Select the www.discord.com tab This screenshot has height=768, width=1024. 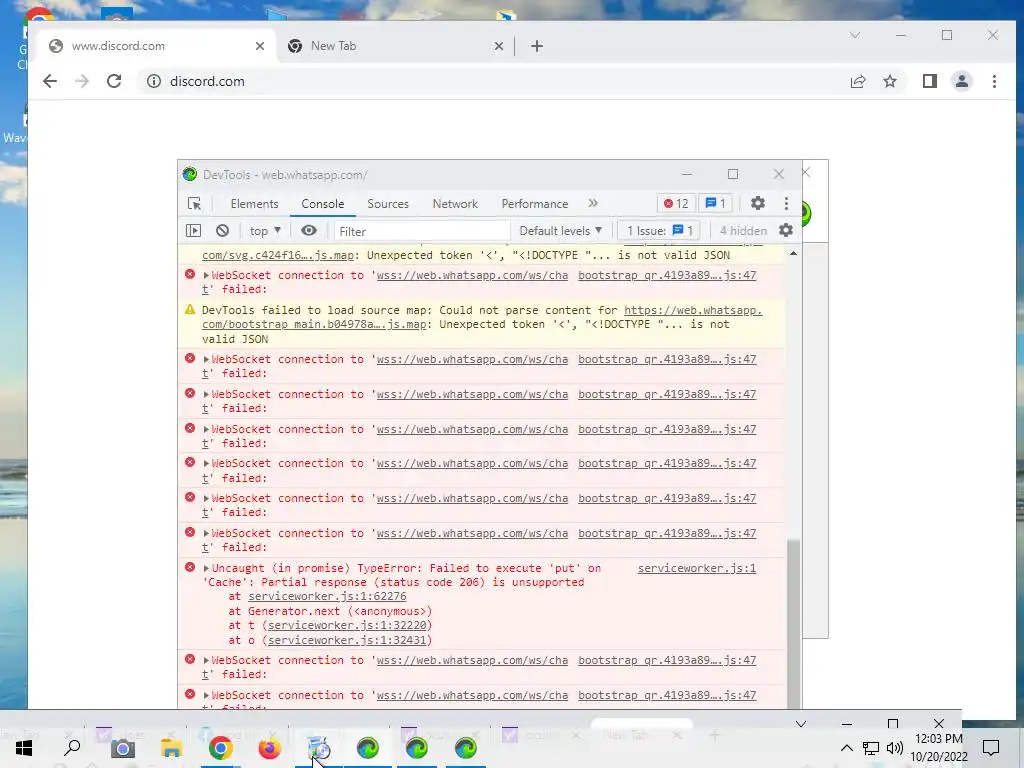[157, 46]
